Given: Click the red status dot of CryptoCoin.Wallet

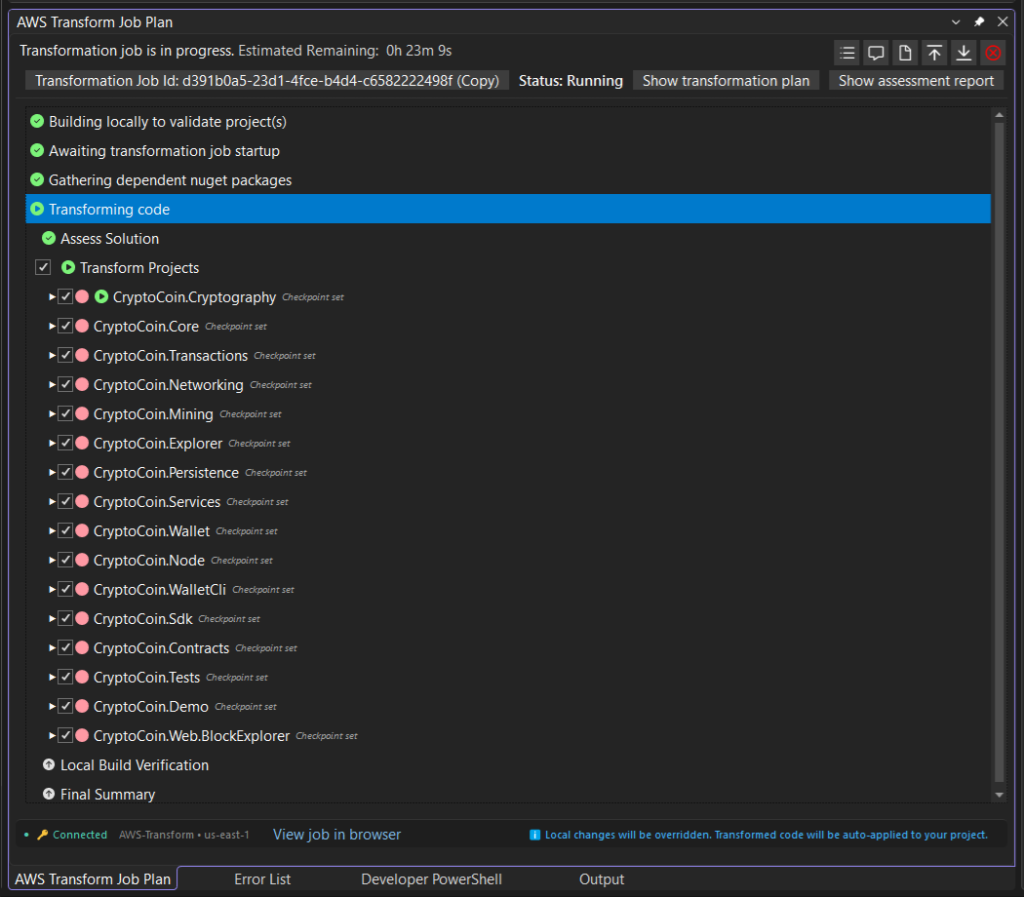Looking at the screenshot, I should coord(82,531).
